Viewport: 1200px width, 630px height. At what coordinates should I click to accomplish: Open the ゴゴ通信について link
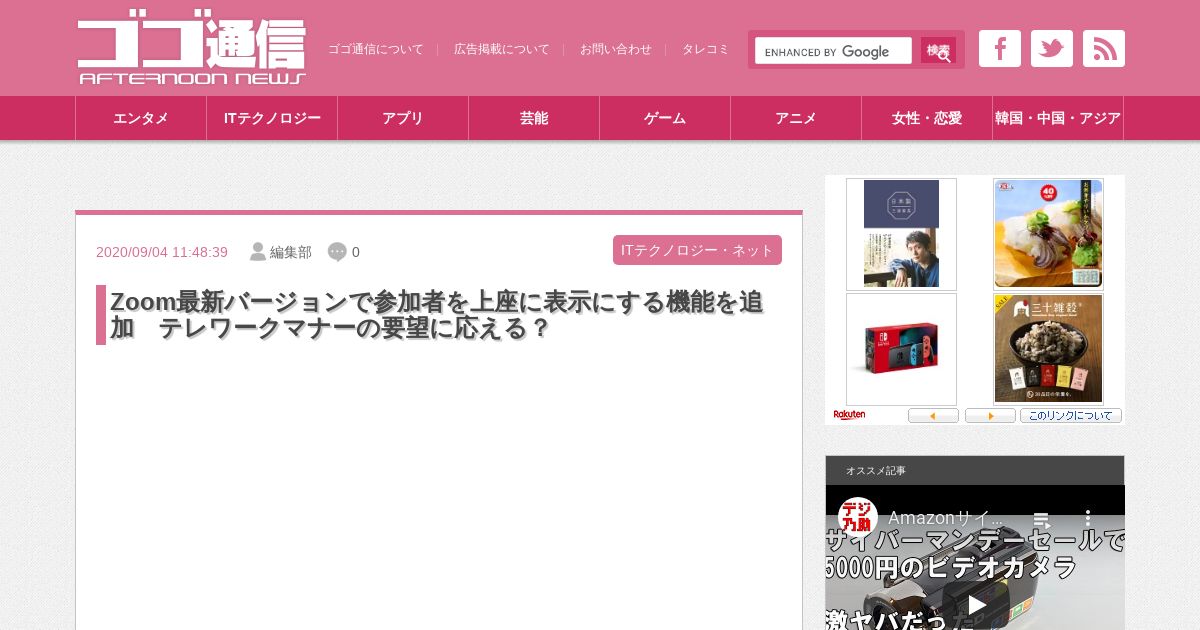tap(376, 49)
